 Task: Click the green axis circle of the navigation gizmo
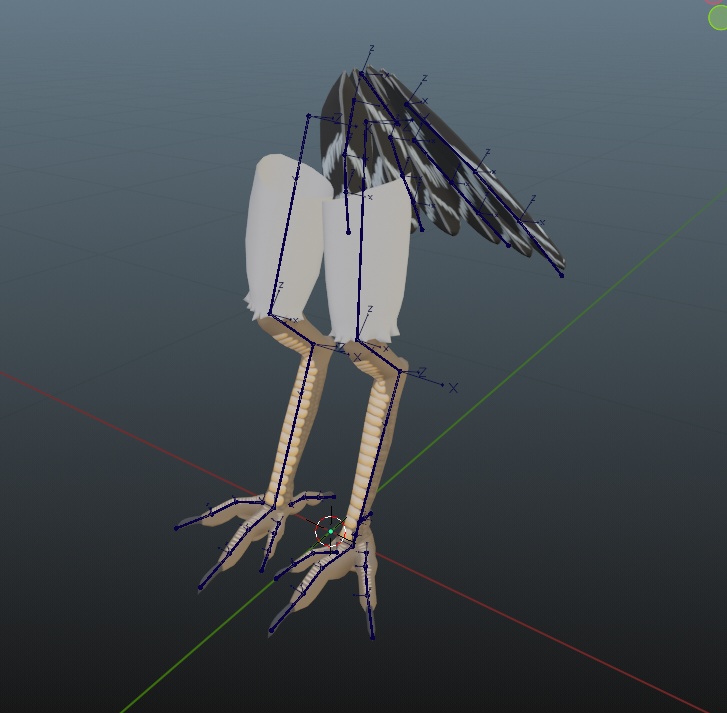tap(718, 18)
